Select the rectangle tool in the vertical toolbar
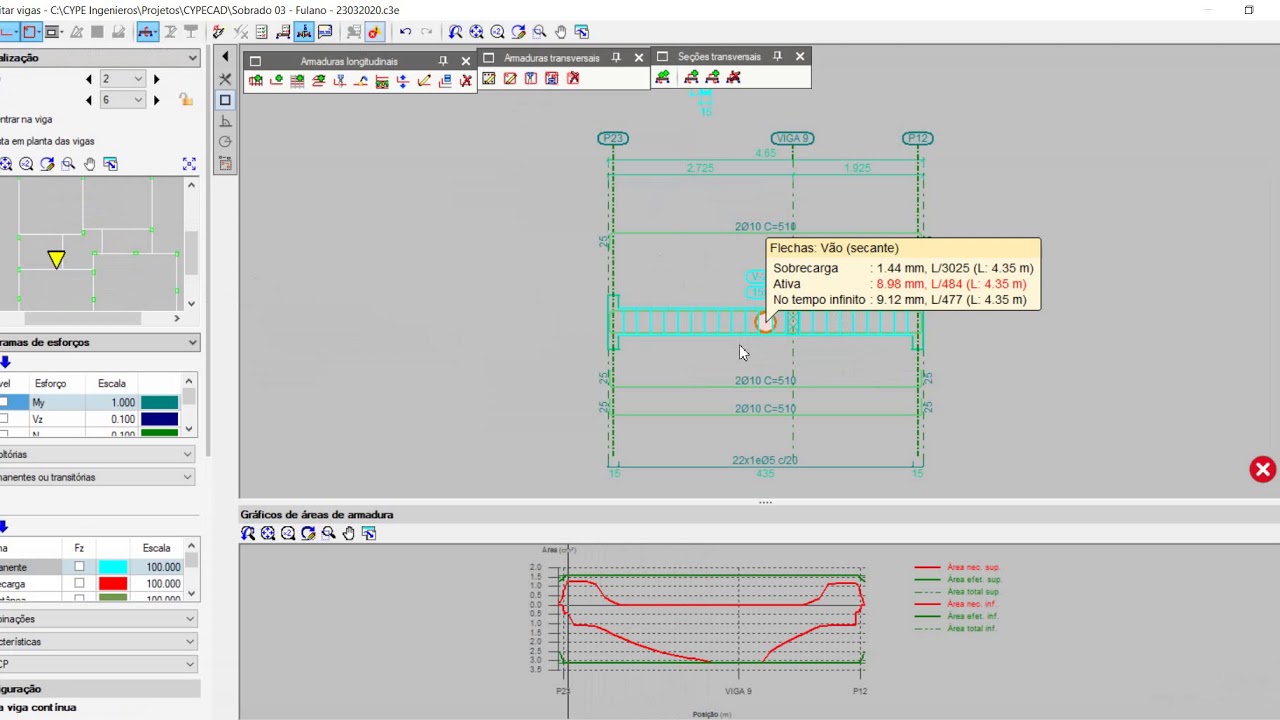 225,100
